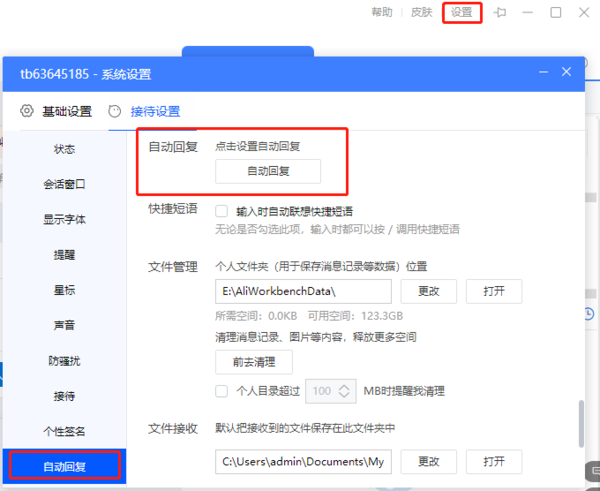
Task: Open 帮助 in the top bar
Action: pyautogui.click(x=382, y=12)
